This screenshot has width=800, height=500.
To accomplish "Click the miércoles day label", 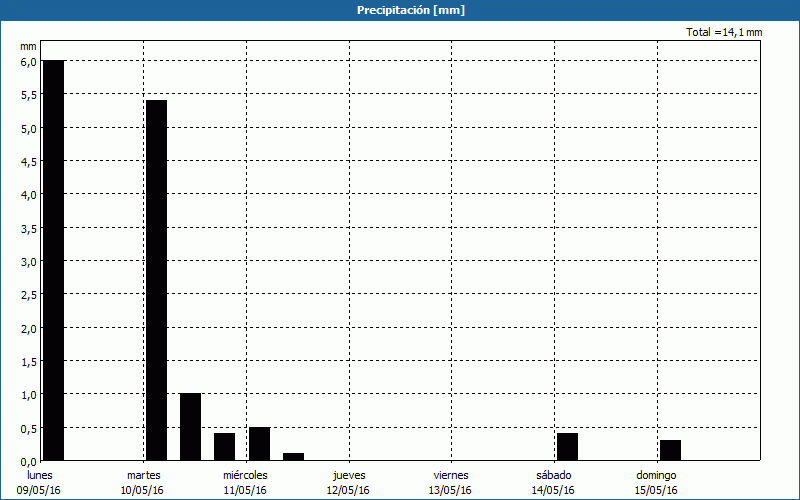I will click(x=245, y=475).
